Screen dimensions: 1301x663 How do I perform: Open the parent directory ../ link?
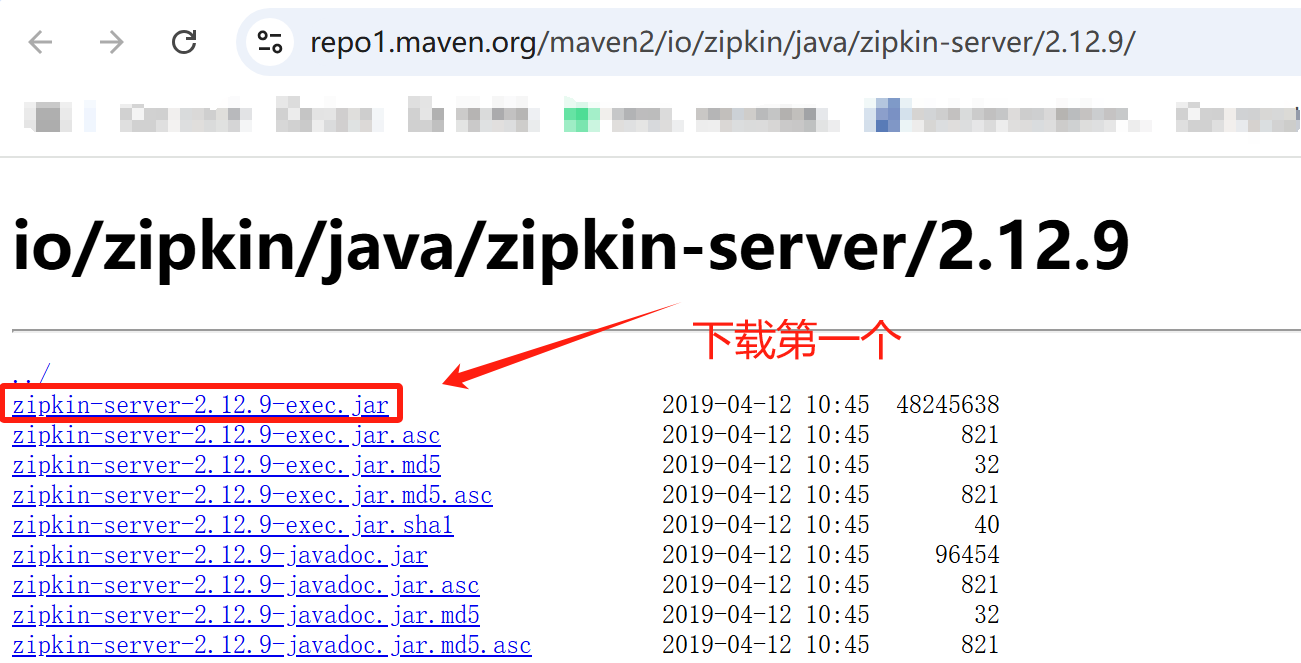tap(31, 375)
